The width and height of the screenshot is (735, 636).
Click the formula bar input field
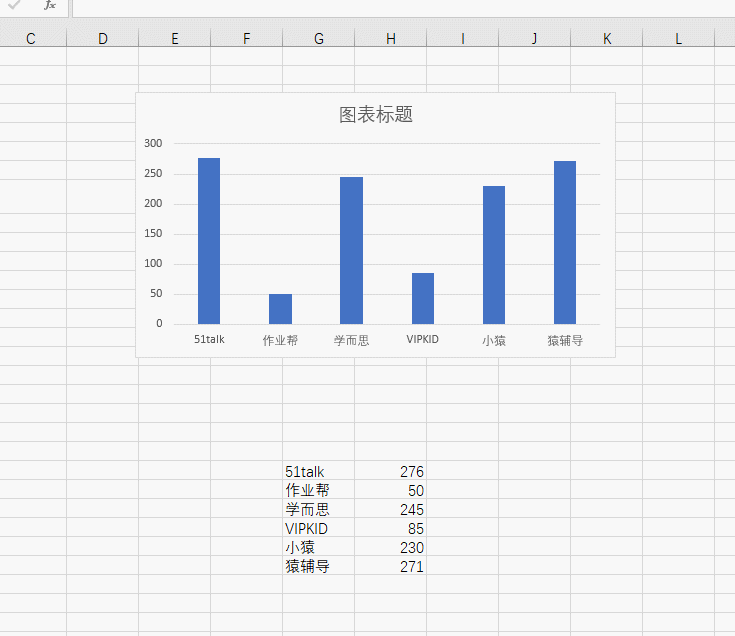[x=404, y=8]
